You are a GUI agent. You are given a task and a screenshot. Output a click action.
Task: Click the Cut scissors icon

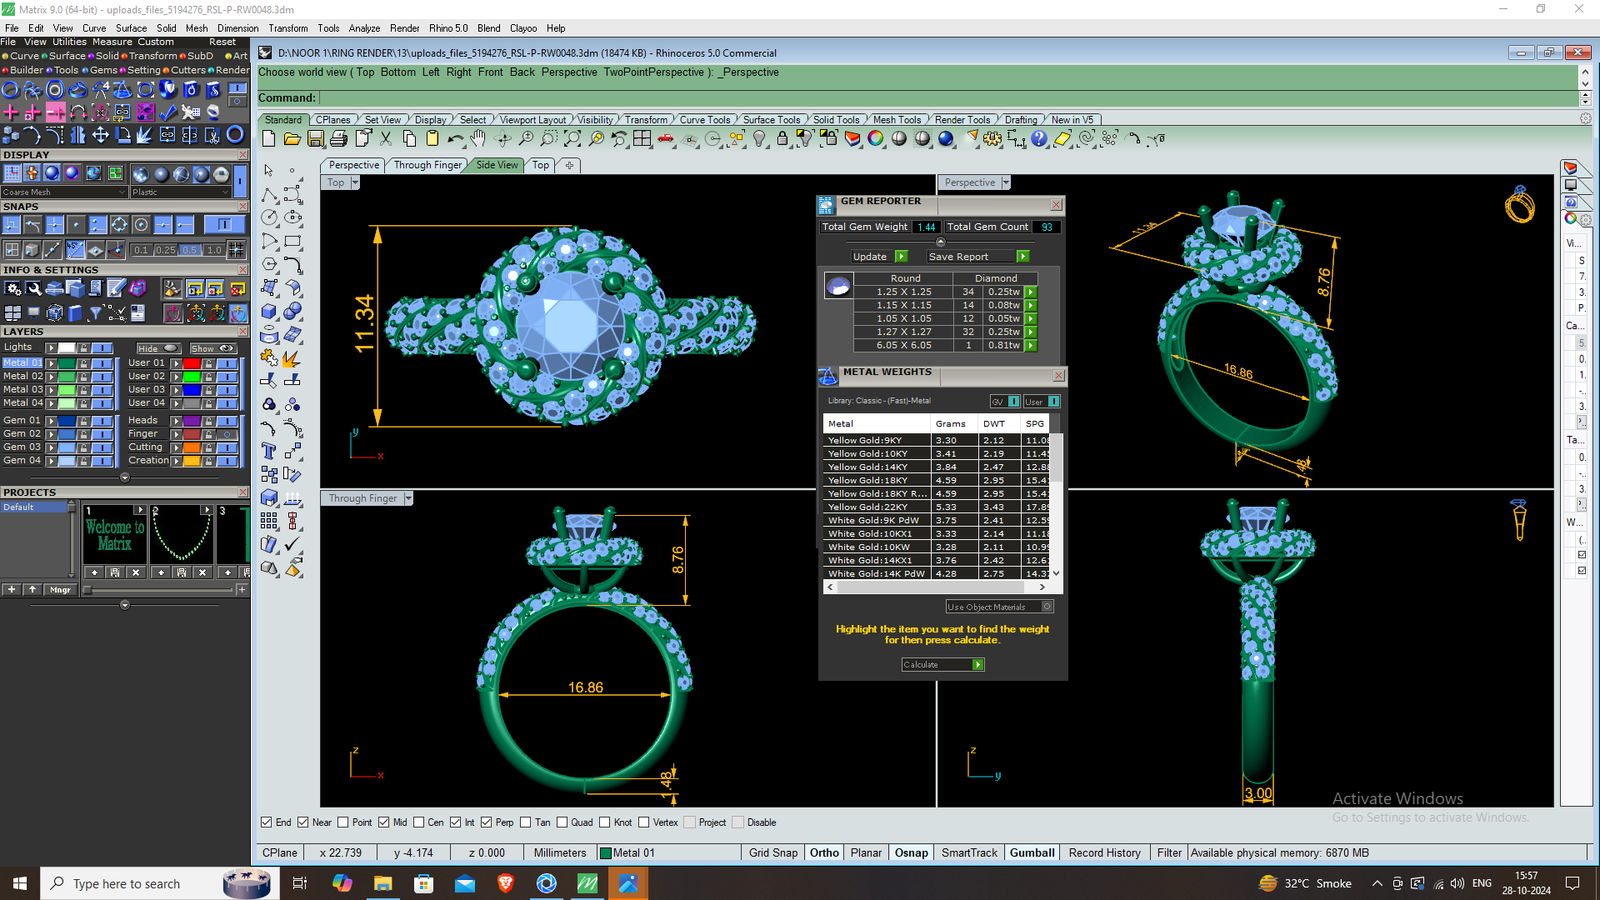coord(386,139)
